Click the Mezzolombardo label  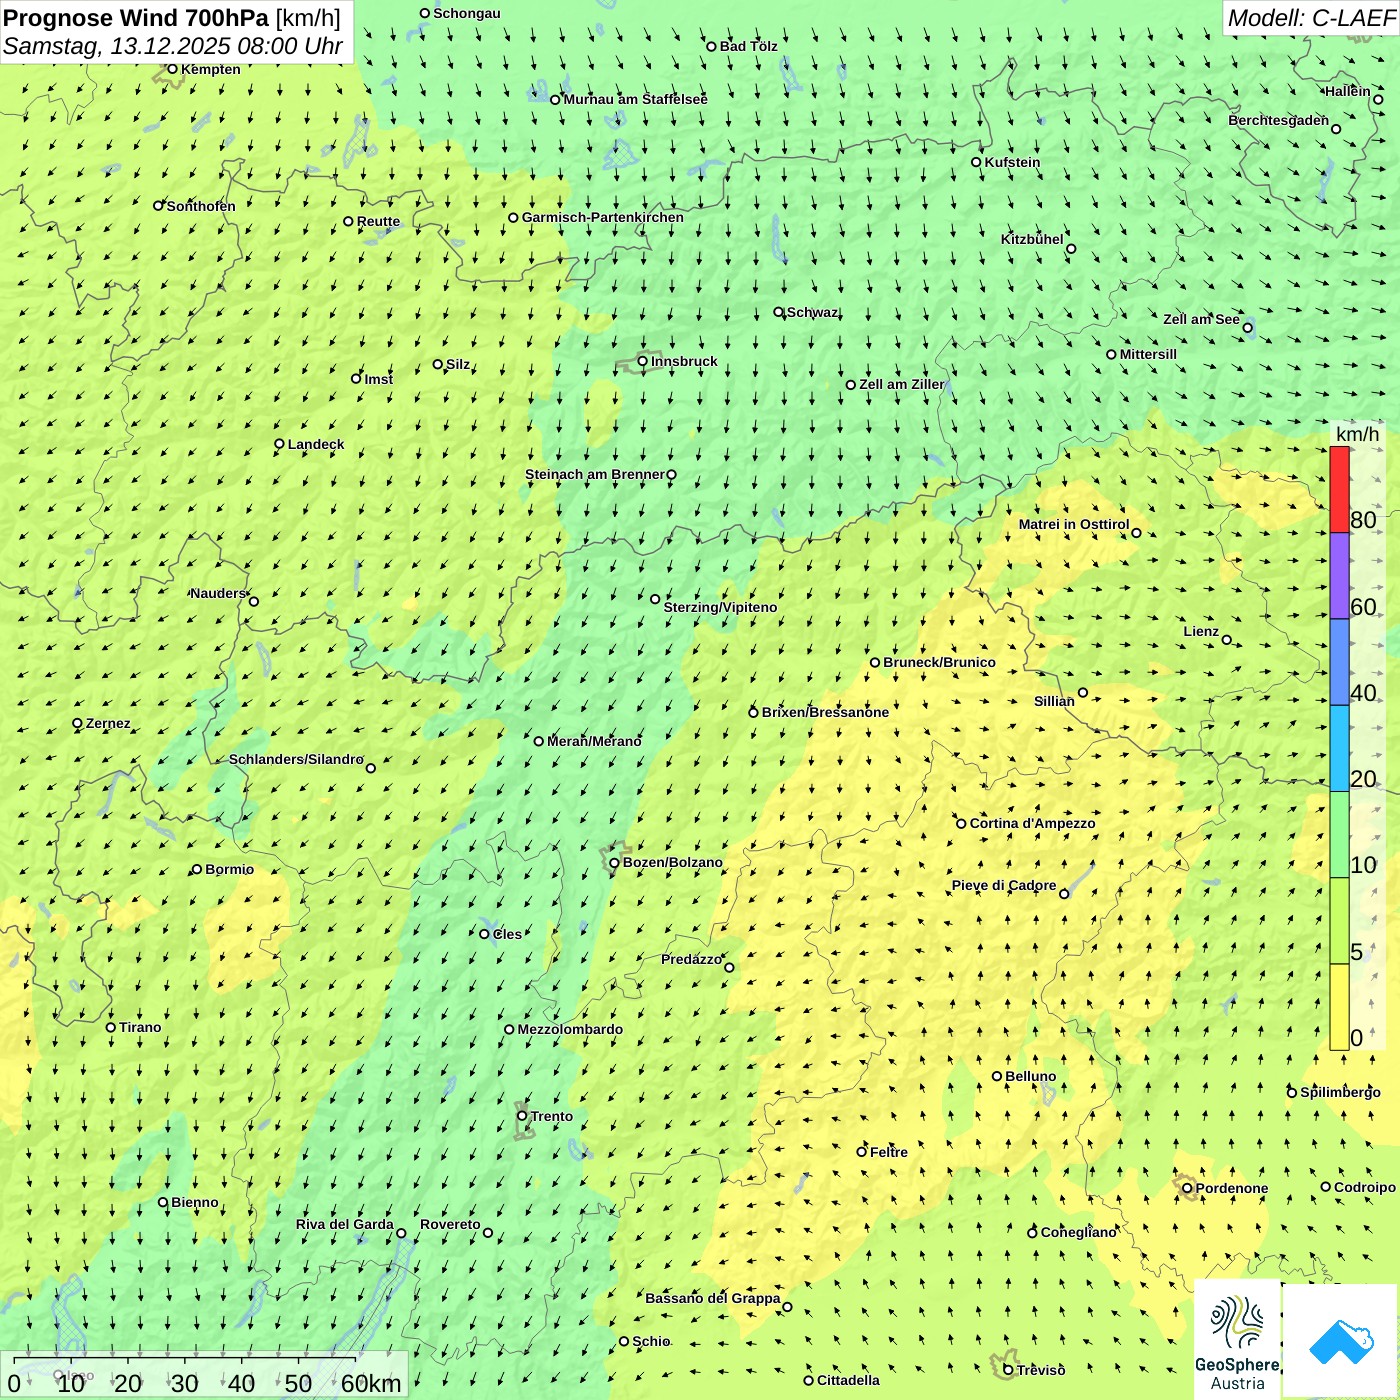570,1029
